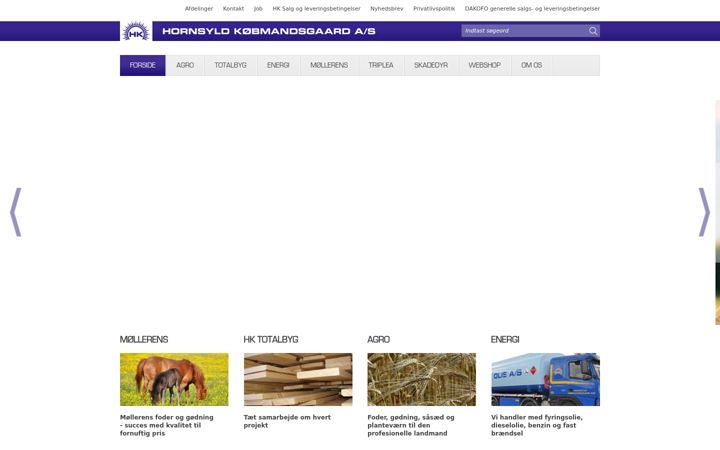Screen dimensions: 720x450
Task: Click the Nyhedsbrev link
Action: pyautogui.click(x=387, y=9)
